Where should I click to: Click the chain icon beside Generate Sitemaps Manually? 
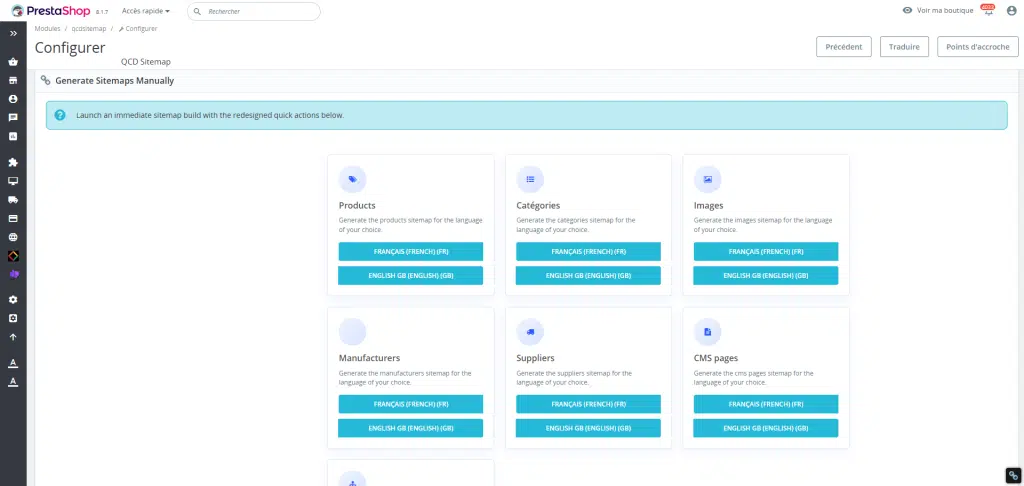[x=45, y=80]
